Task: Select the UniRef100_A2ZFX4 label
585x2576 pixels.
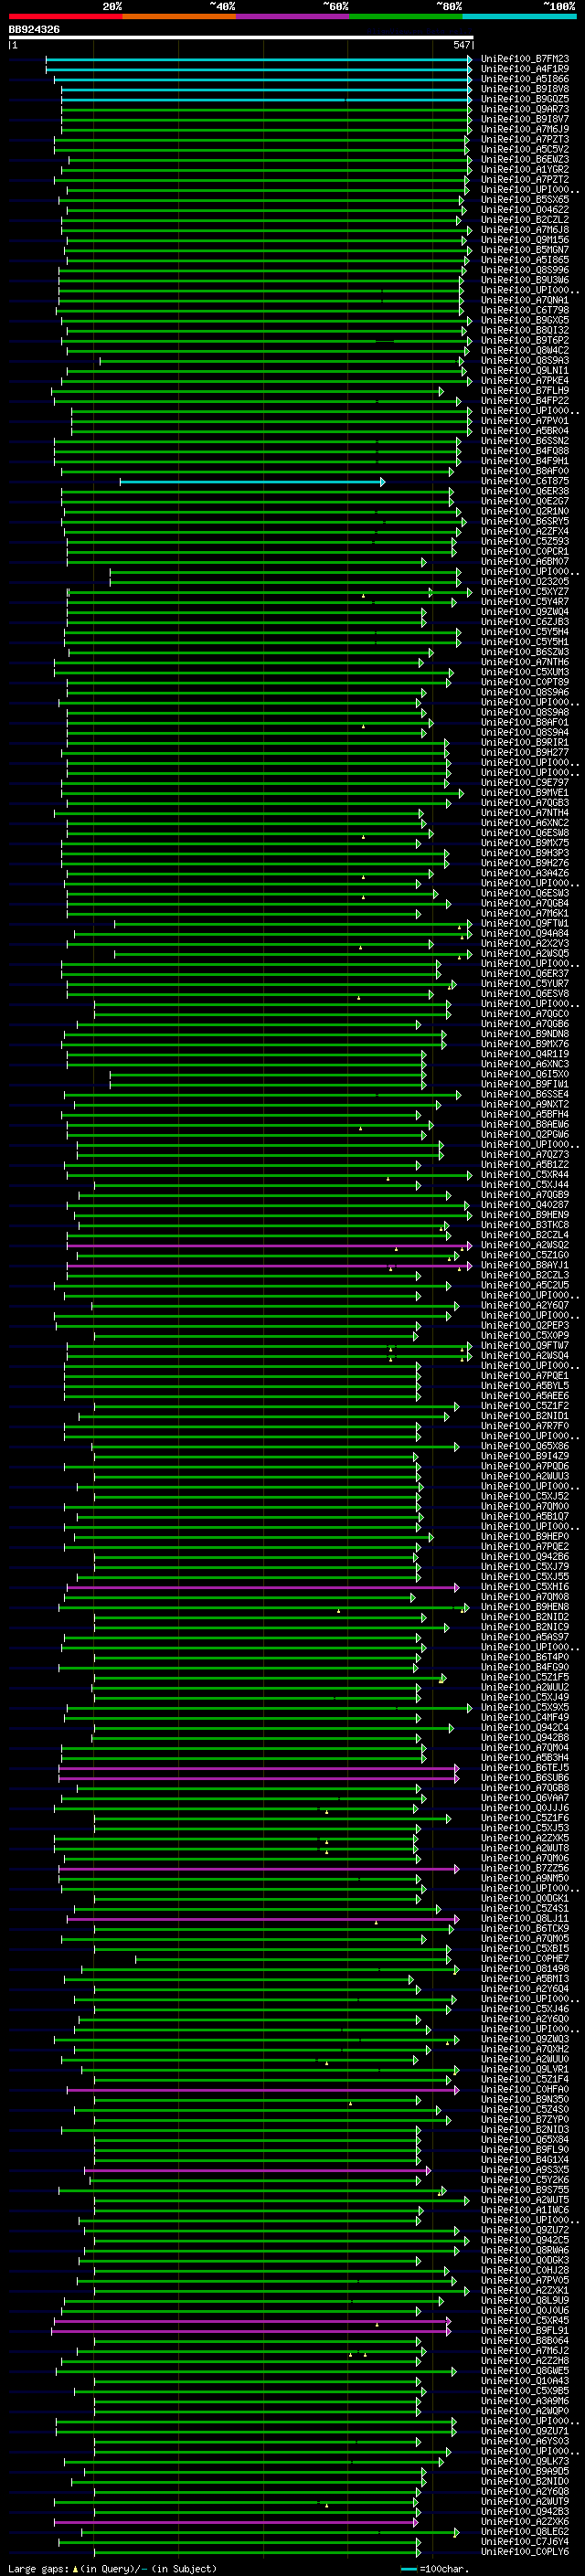Action: pos(524,532)
